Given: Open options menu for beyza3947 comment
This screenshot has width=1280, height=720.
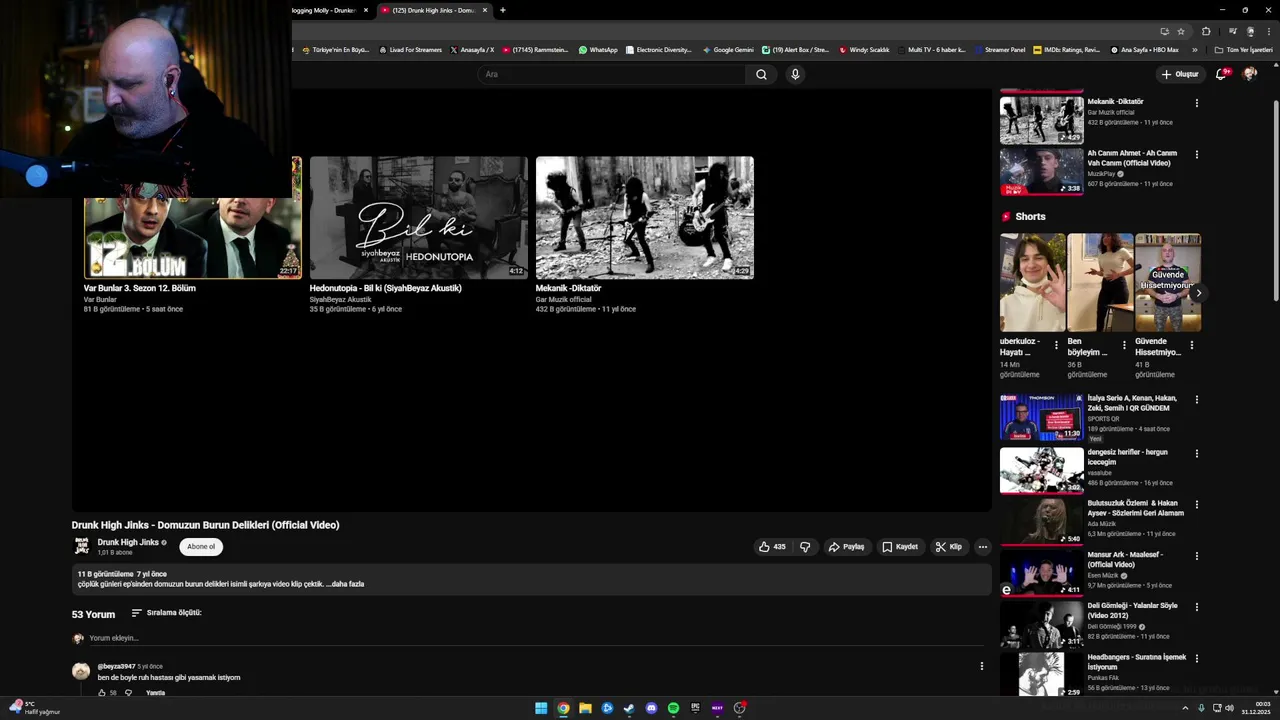Looking at the screenshot, I should 981,666.
